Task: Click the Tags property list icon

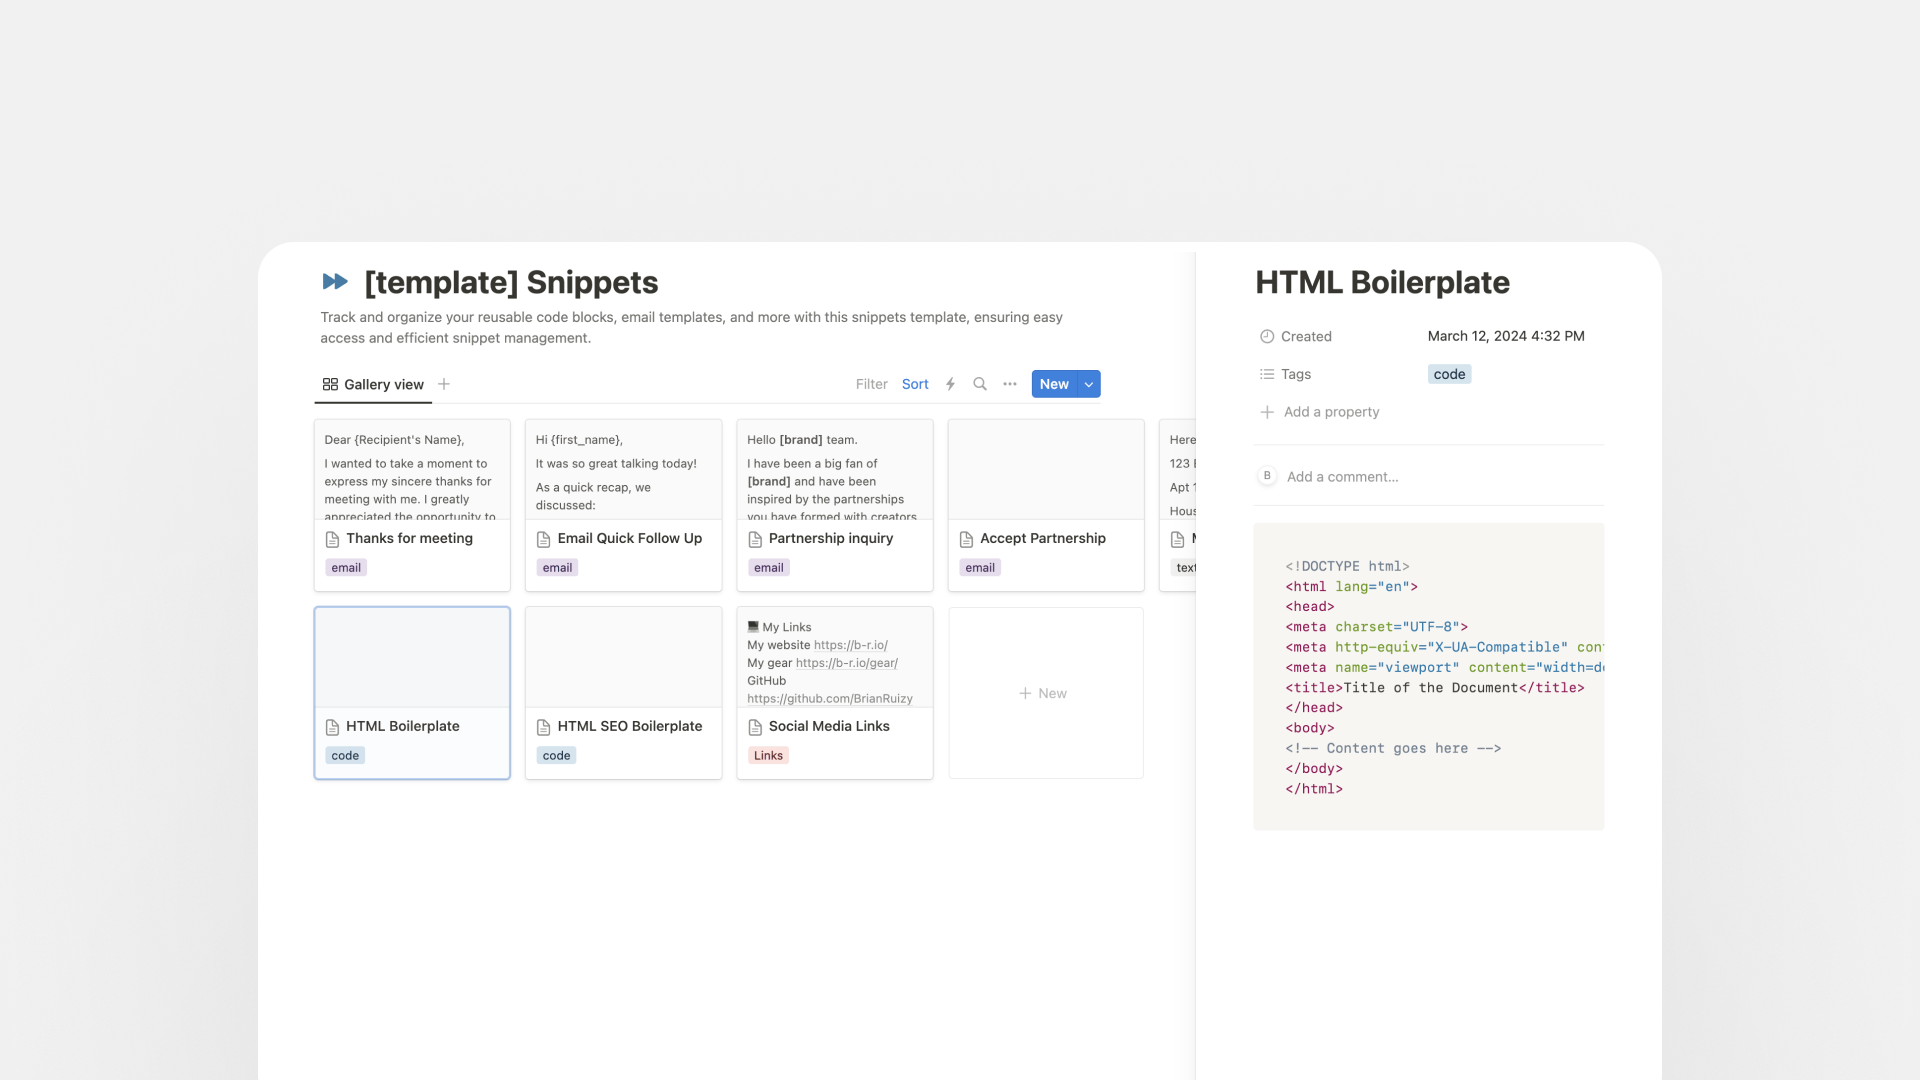Action: tap(1267, 374)
